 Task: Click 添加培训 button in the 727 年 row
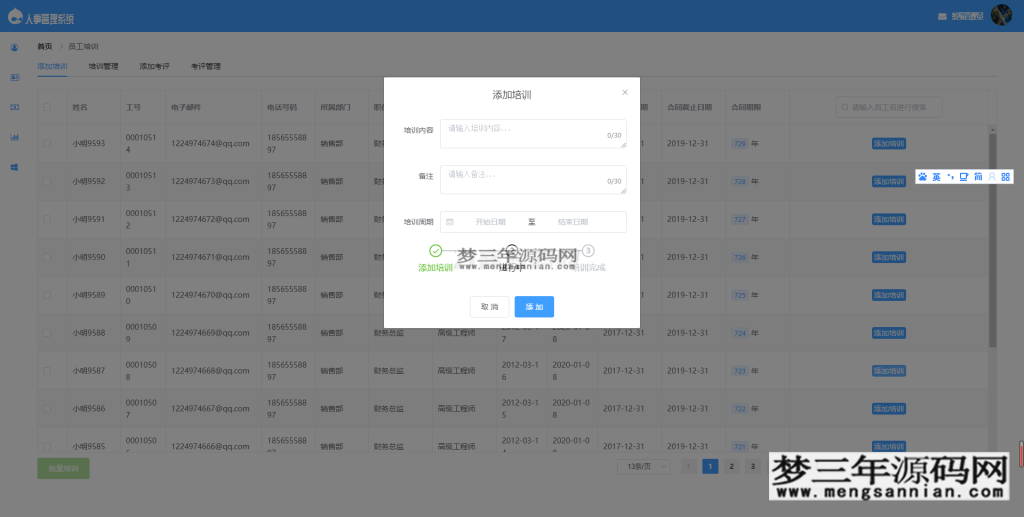pos(889,219)
